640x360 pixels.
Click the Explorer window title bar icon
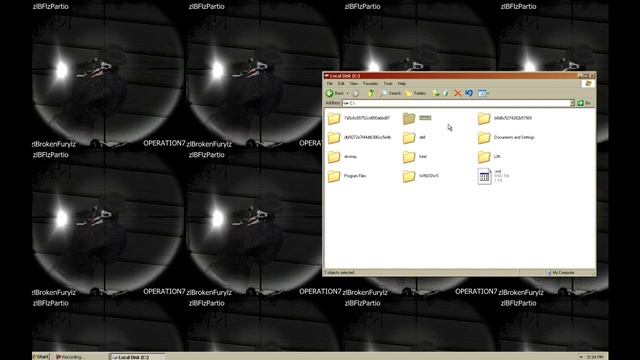click(x=327, y=76)
